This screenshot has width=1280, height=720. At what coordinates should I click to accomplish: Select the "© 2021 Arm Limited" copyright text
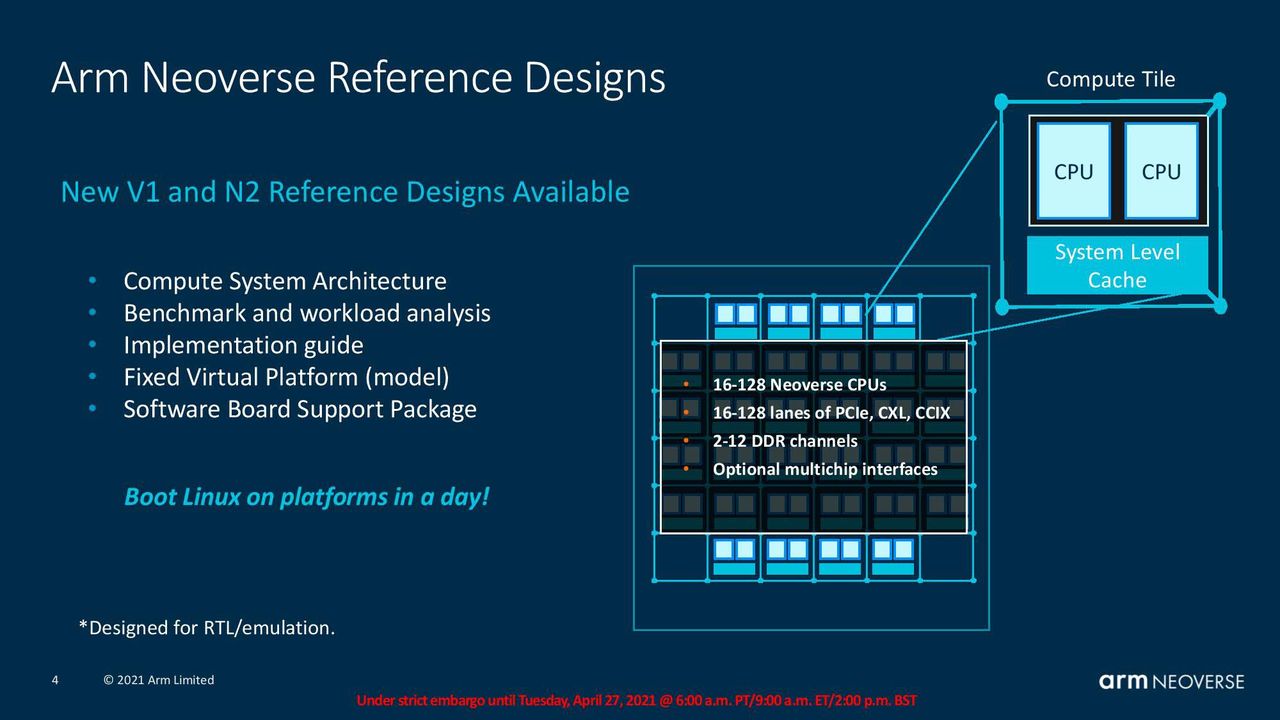point(159,680)
